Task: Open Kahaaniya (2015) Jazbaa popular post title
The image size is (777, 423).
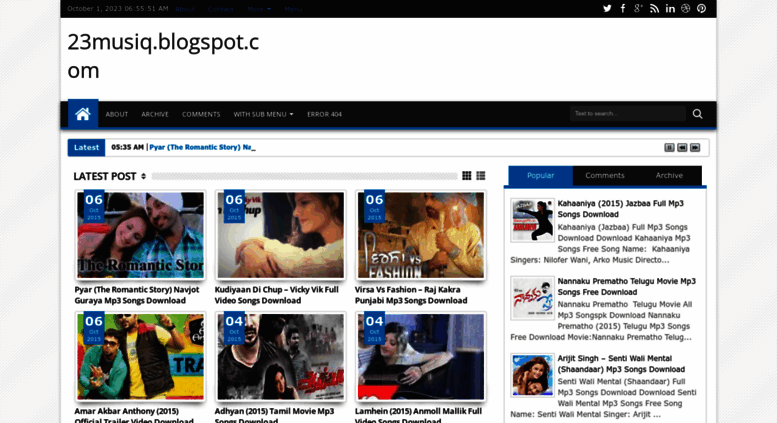Action: point(620,209)
